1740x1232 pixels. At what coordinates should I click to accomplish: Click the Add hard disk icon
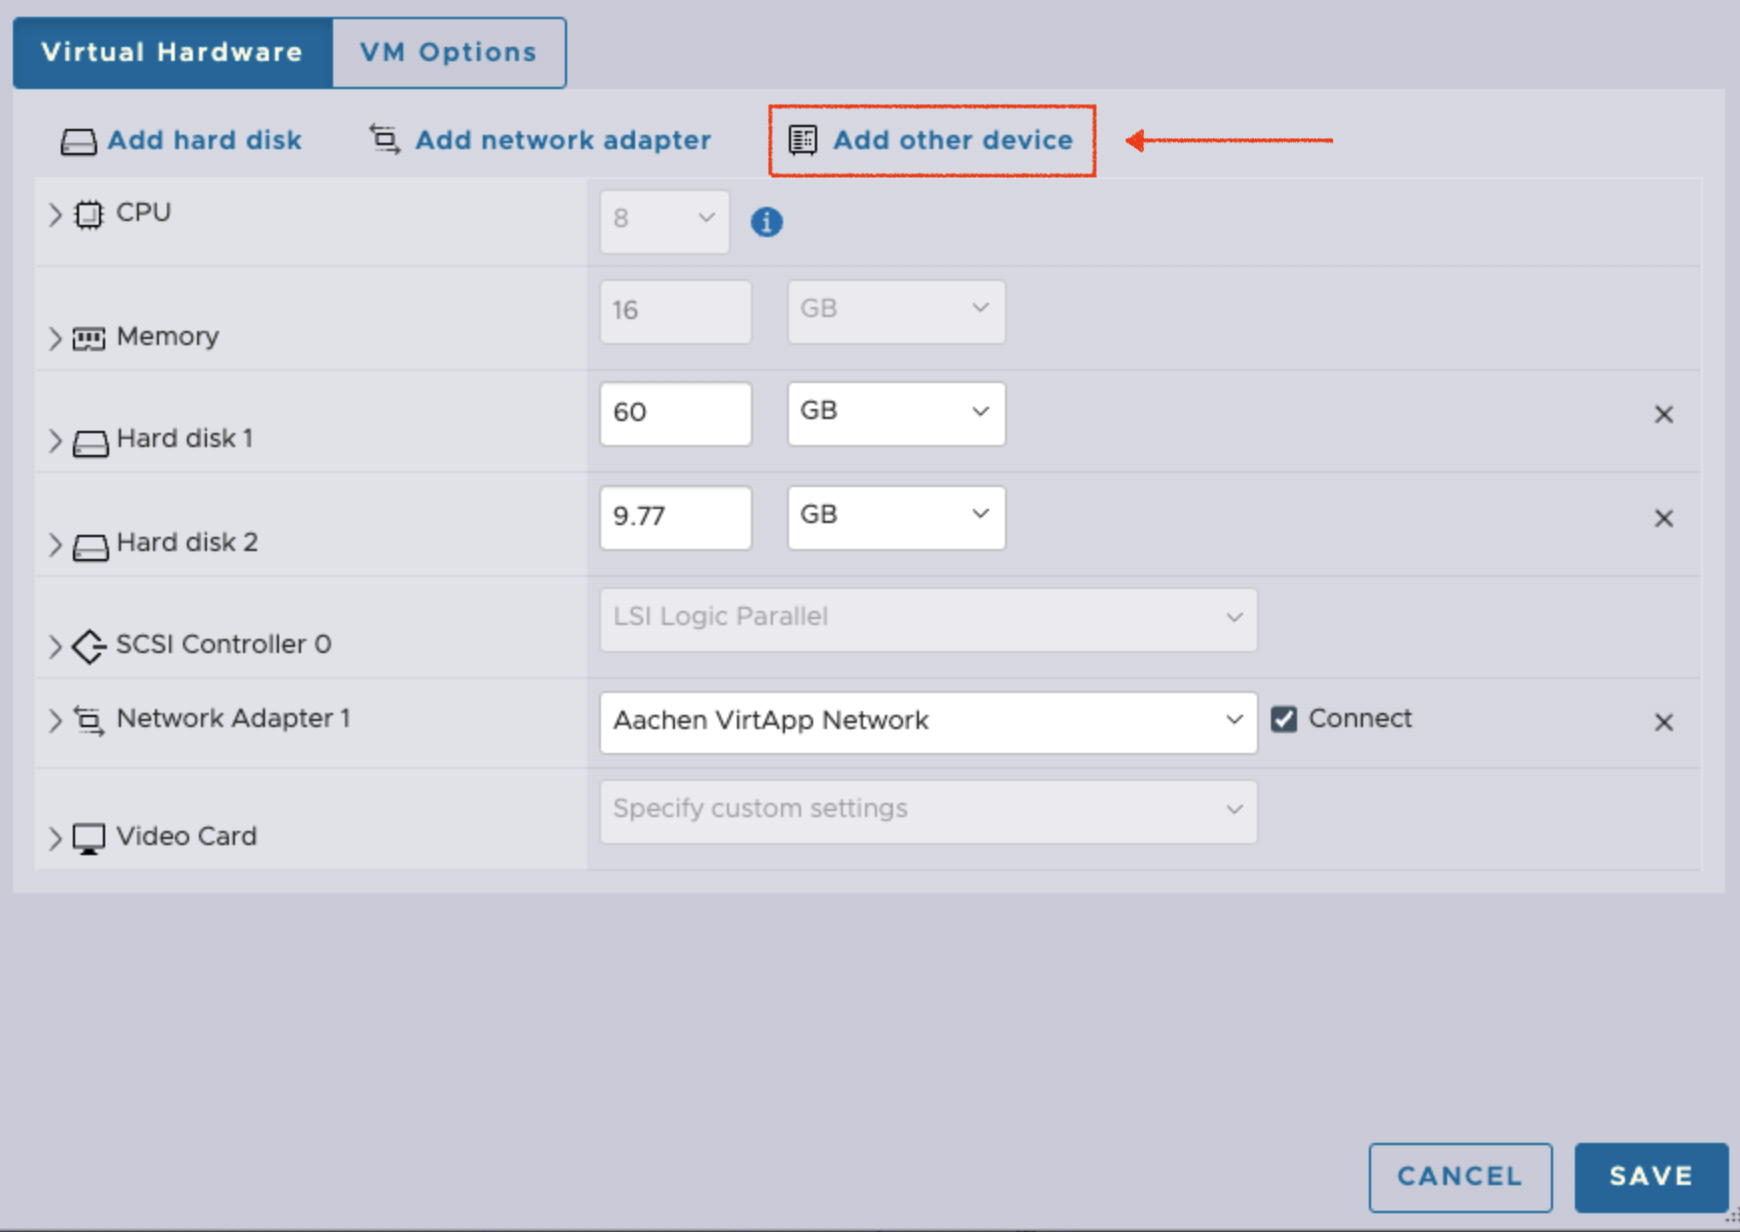tap(78, 141)
